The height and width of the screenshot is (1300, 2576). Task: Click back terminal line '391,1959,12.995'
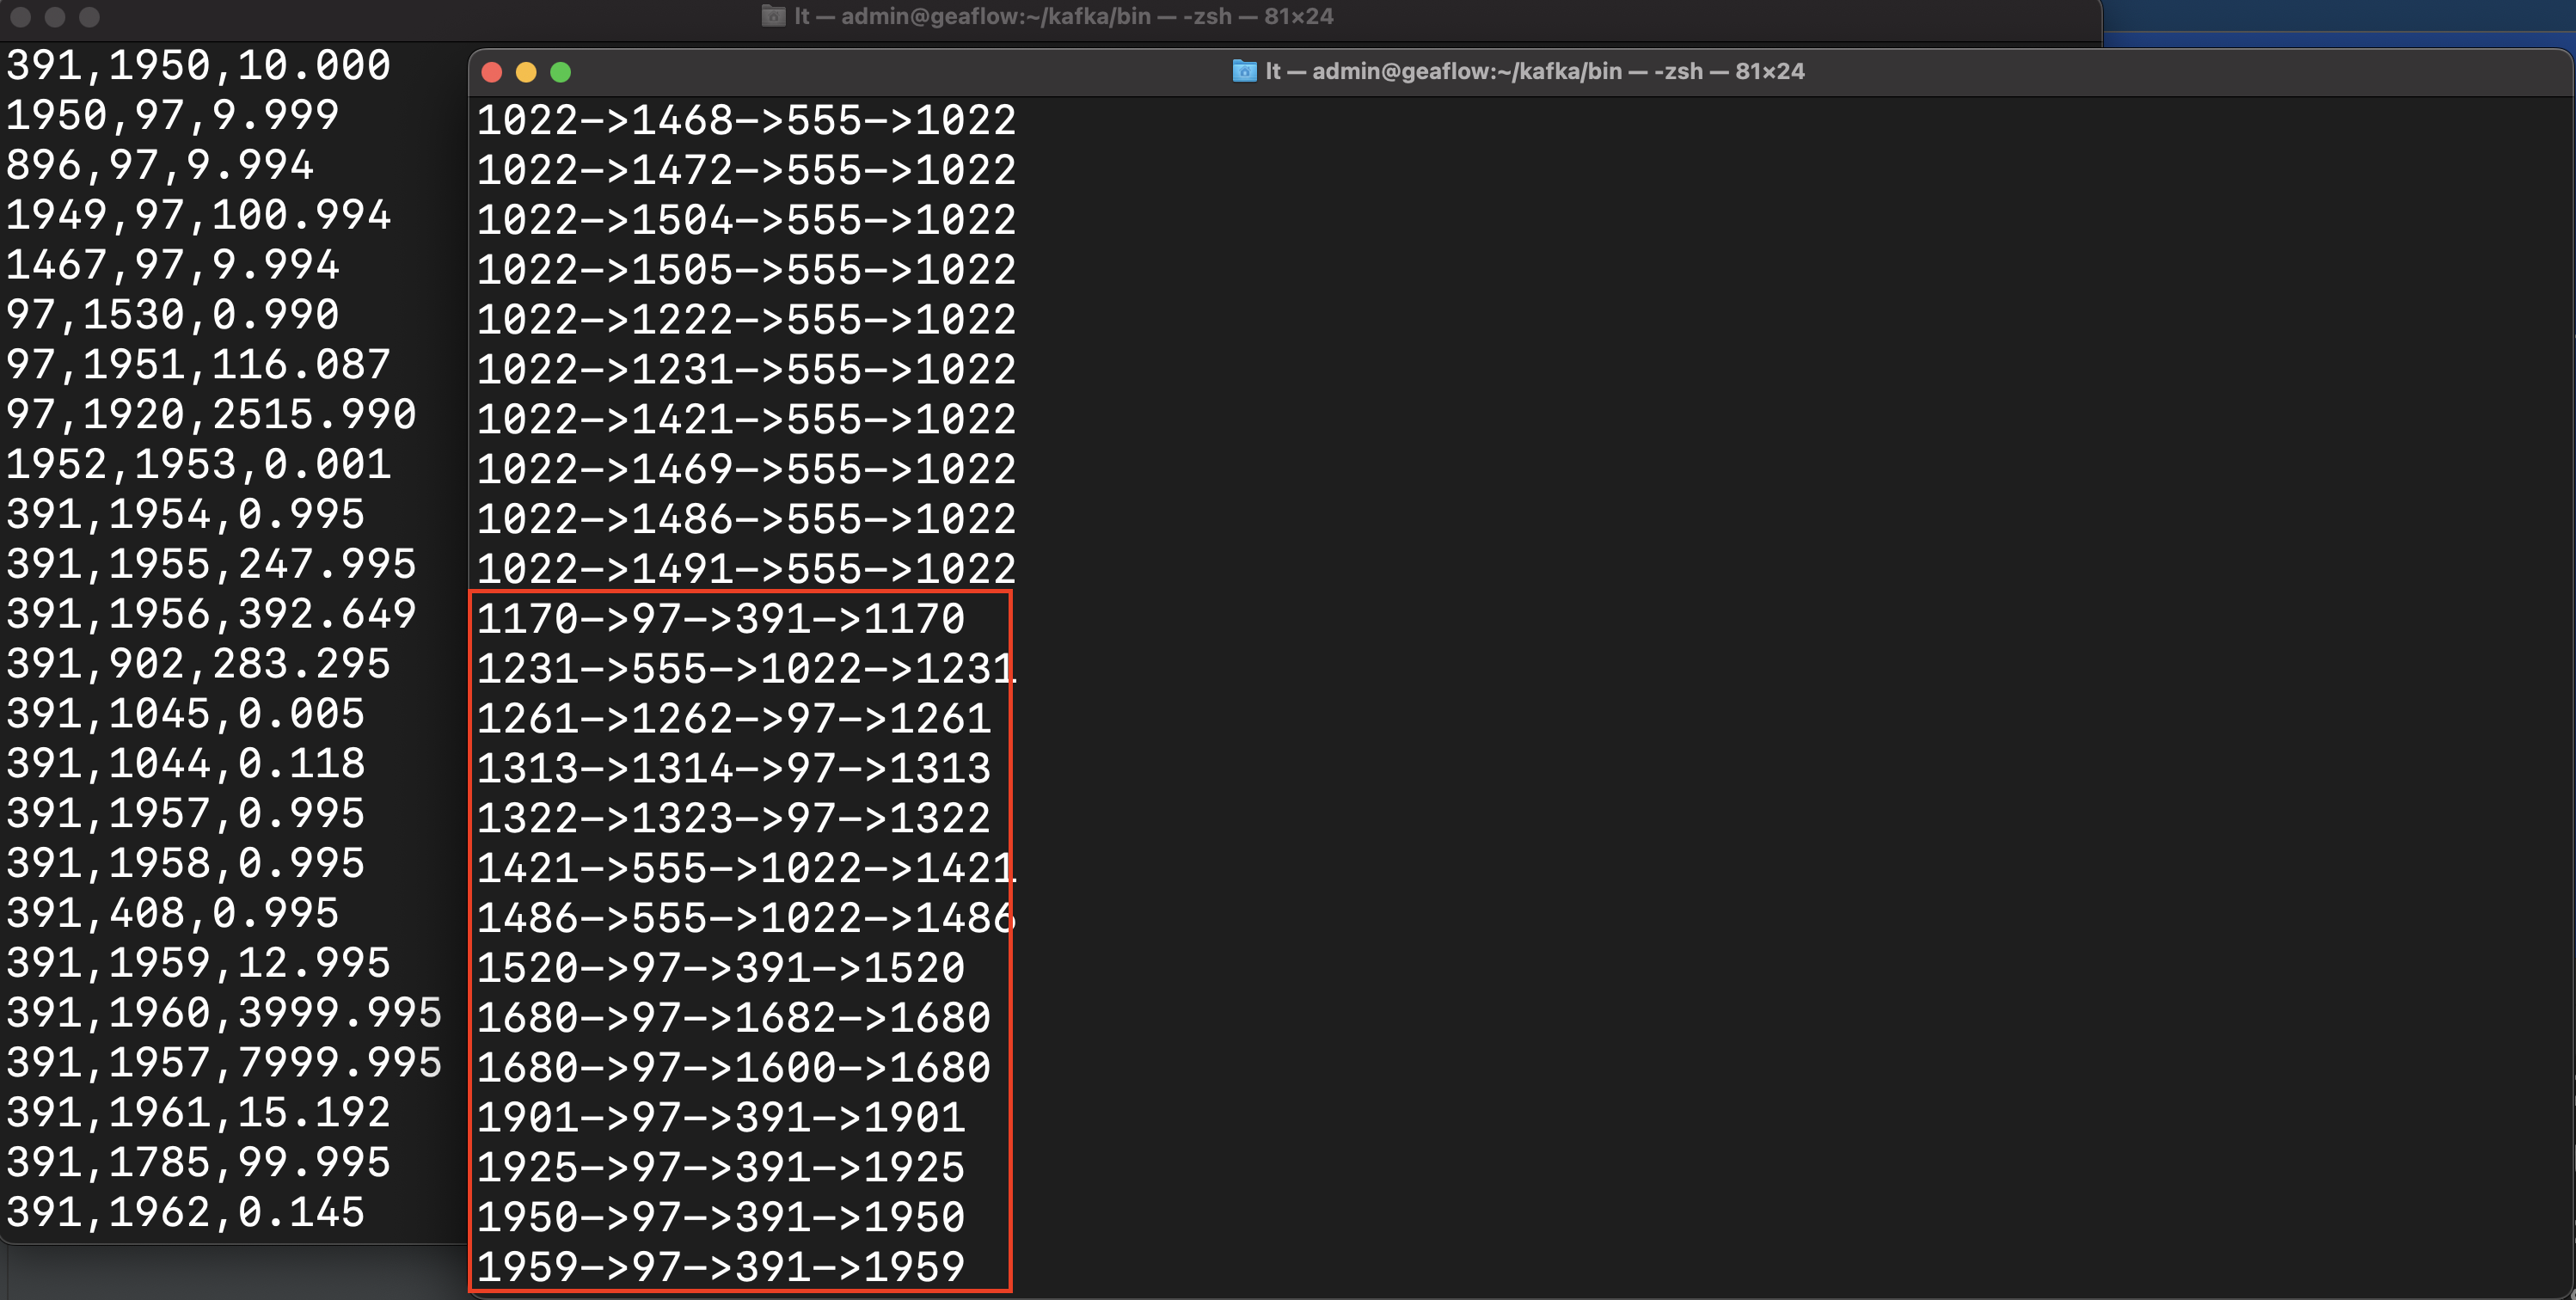click(198, 964)
